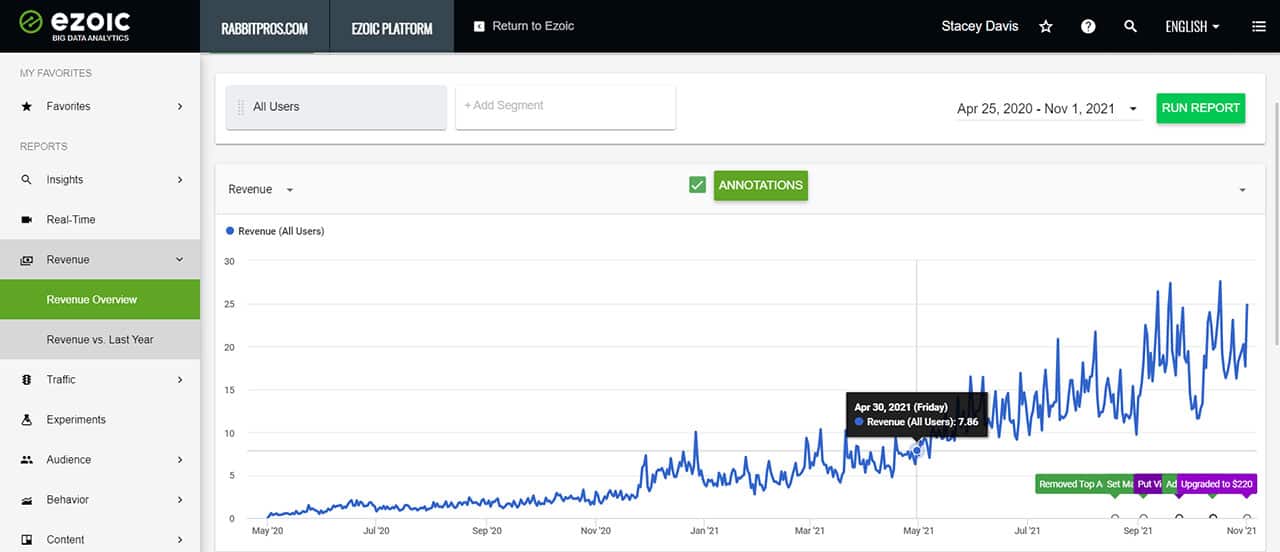Click the Behavior icon in sidebar

click(26, 500)
